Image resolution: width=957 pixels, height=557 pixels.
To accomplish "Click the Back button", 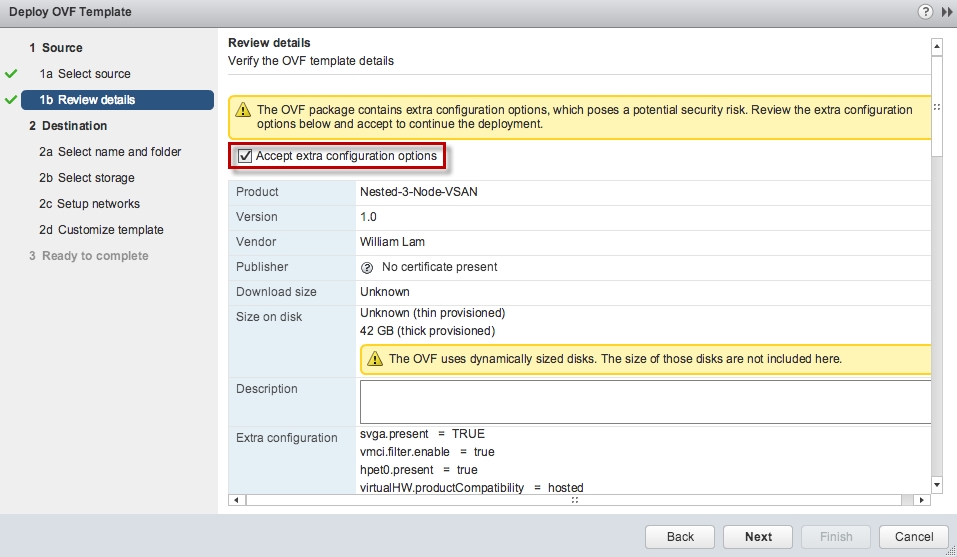I will coord(680,537).
